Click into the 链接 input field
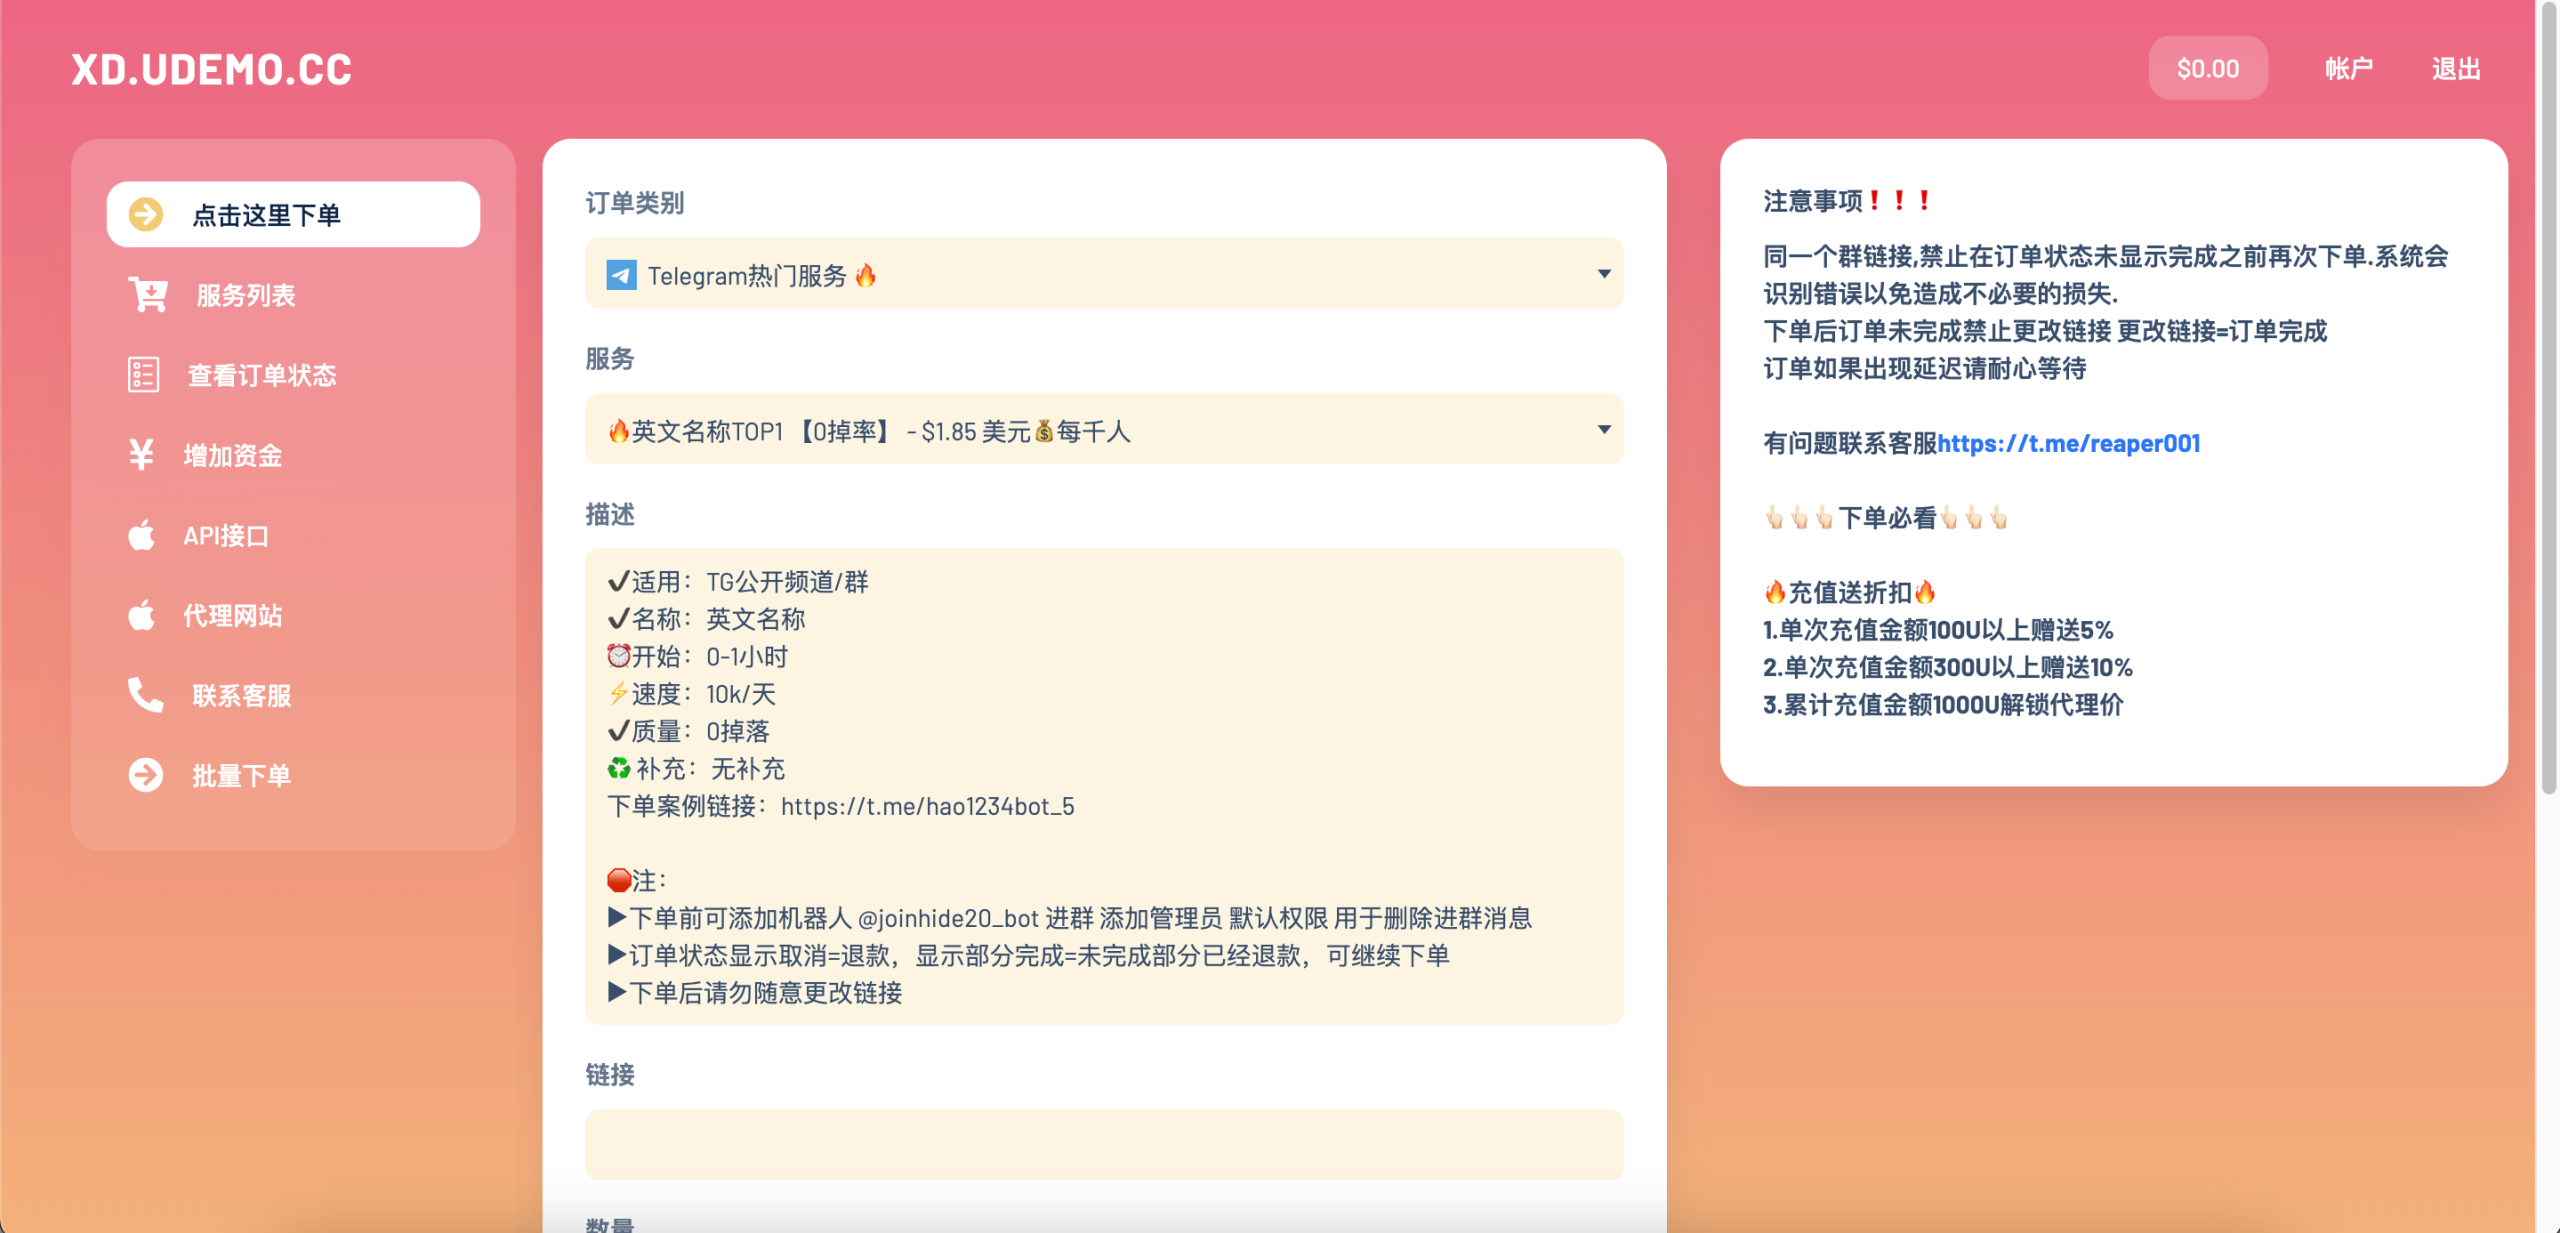This screenshot has height=1233, width=2560. point(1104,1144)
